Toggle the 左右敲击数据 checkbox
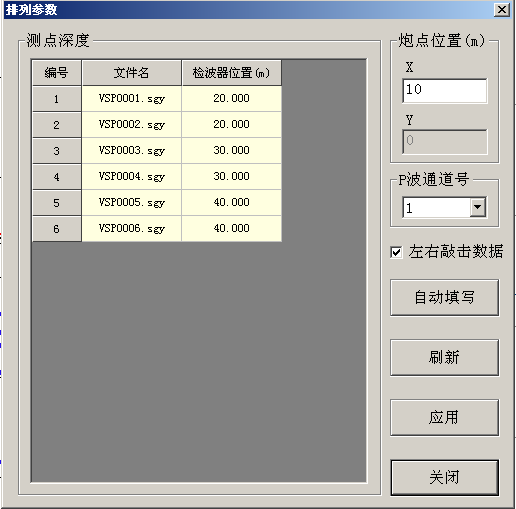The width and height of the screenshot is (516, 509). coord(396,252)
